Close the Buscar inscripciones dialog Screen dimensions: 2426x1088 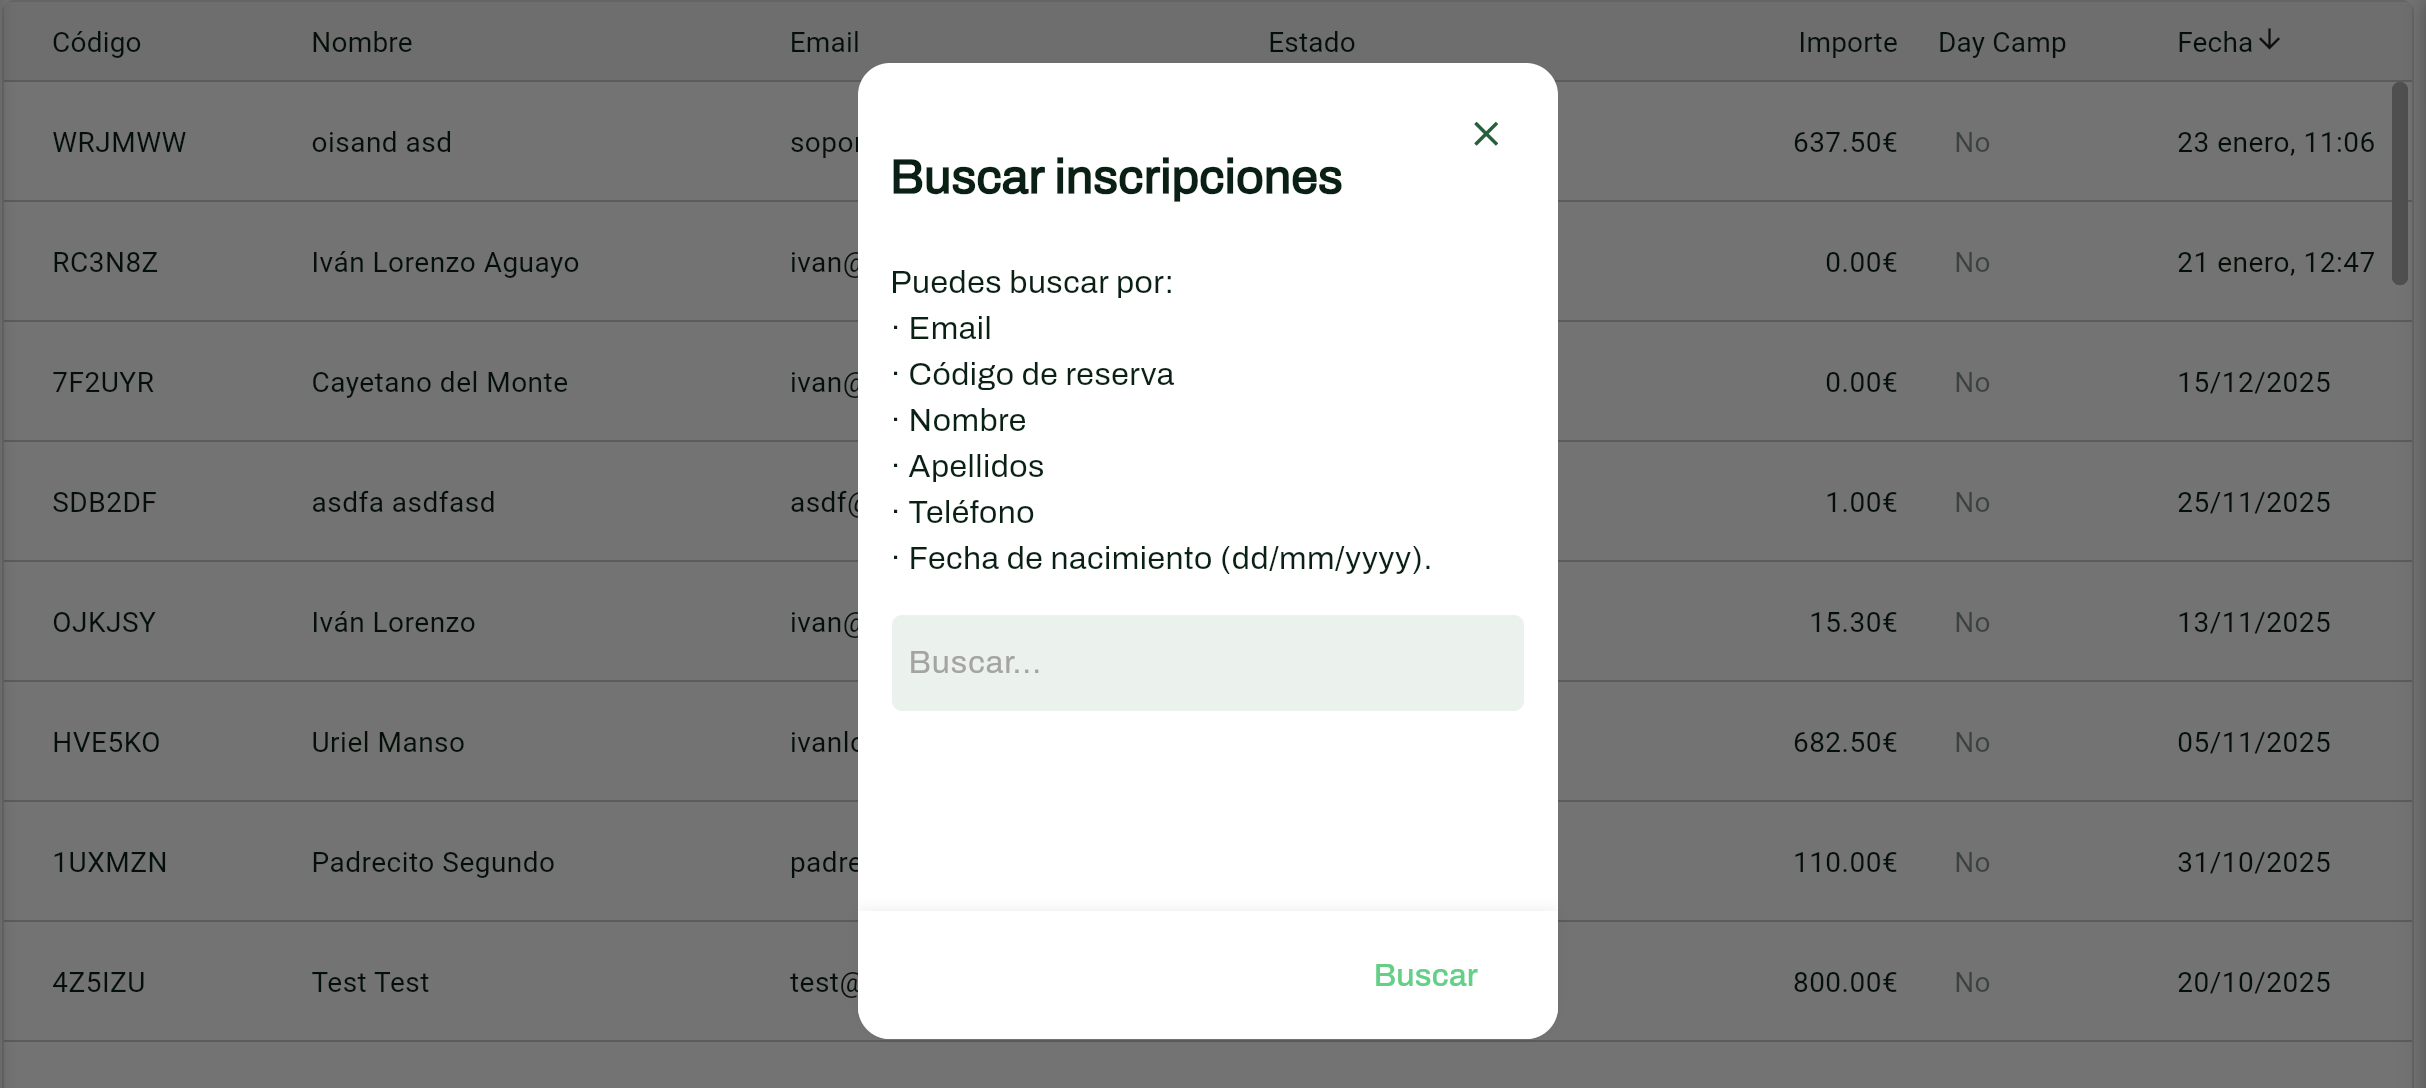click(x=1485, y=134)
